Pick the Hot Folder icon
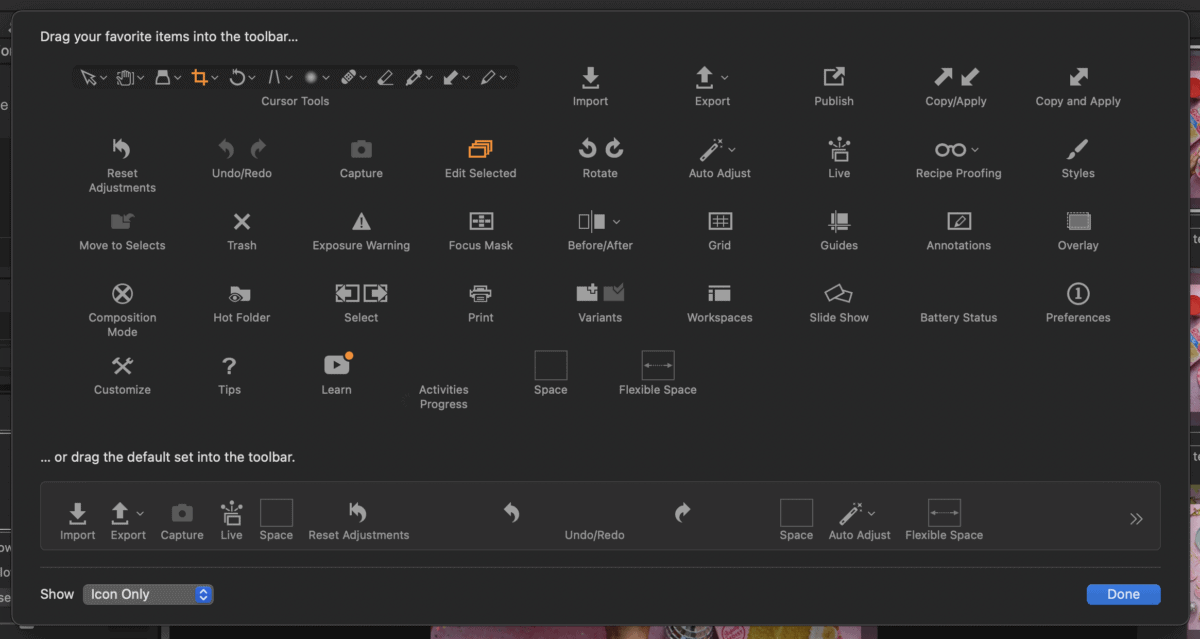Image resolution: width=1200 pixels, height=639 pixels. coord(241,294)
